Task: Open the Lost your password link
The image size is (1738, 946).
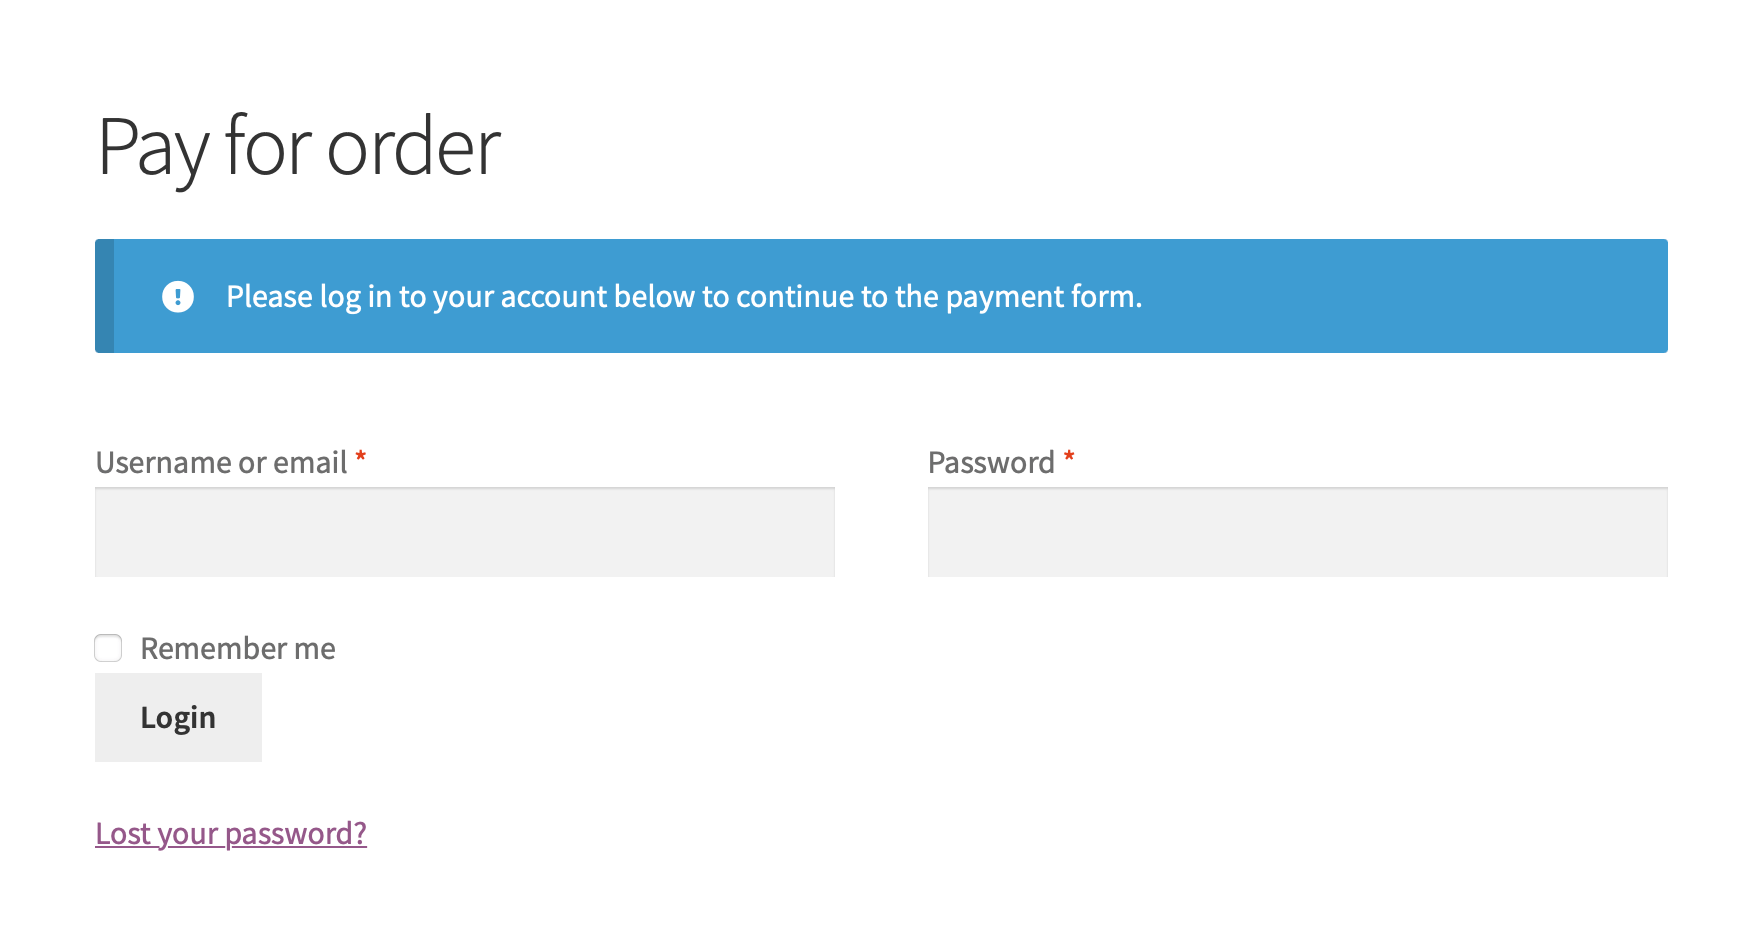Action: [231, 833]
